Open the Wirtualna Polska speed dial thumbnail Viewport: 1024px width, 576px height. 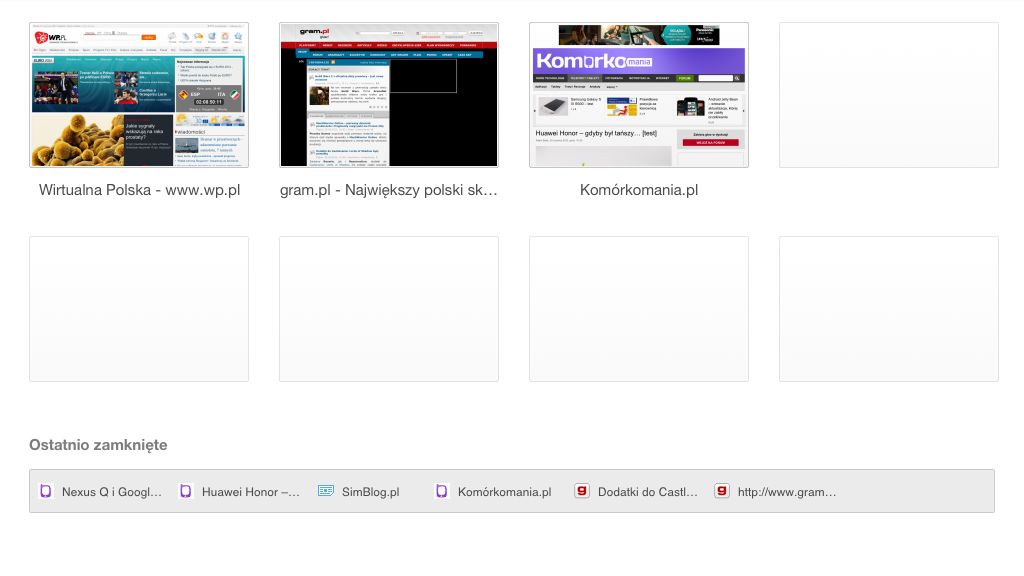[x=138, y=94]
